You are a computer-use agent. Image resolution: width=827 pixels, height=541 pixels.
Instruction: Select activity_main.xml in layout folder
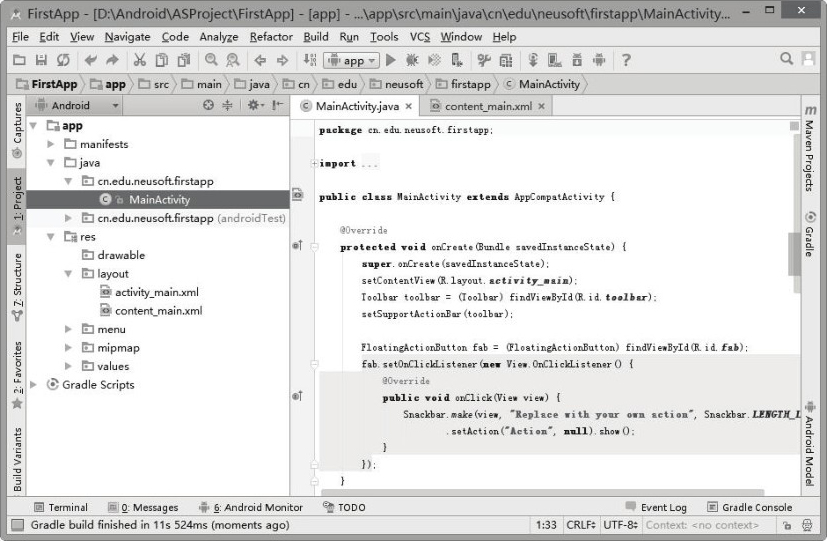point(156,292)
